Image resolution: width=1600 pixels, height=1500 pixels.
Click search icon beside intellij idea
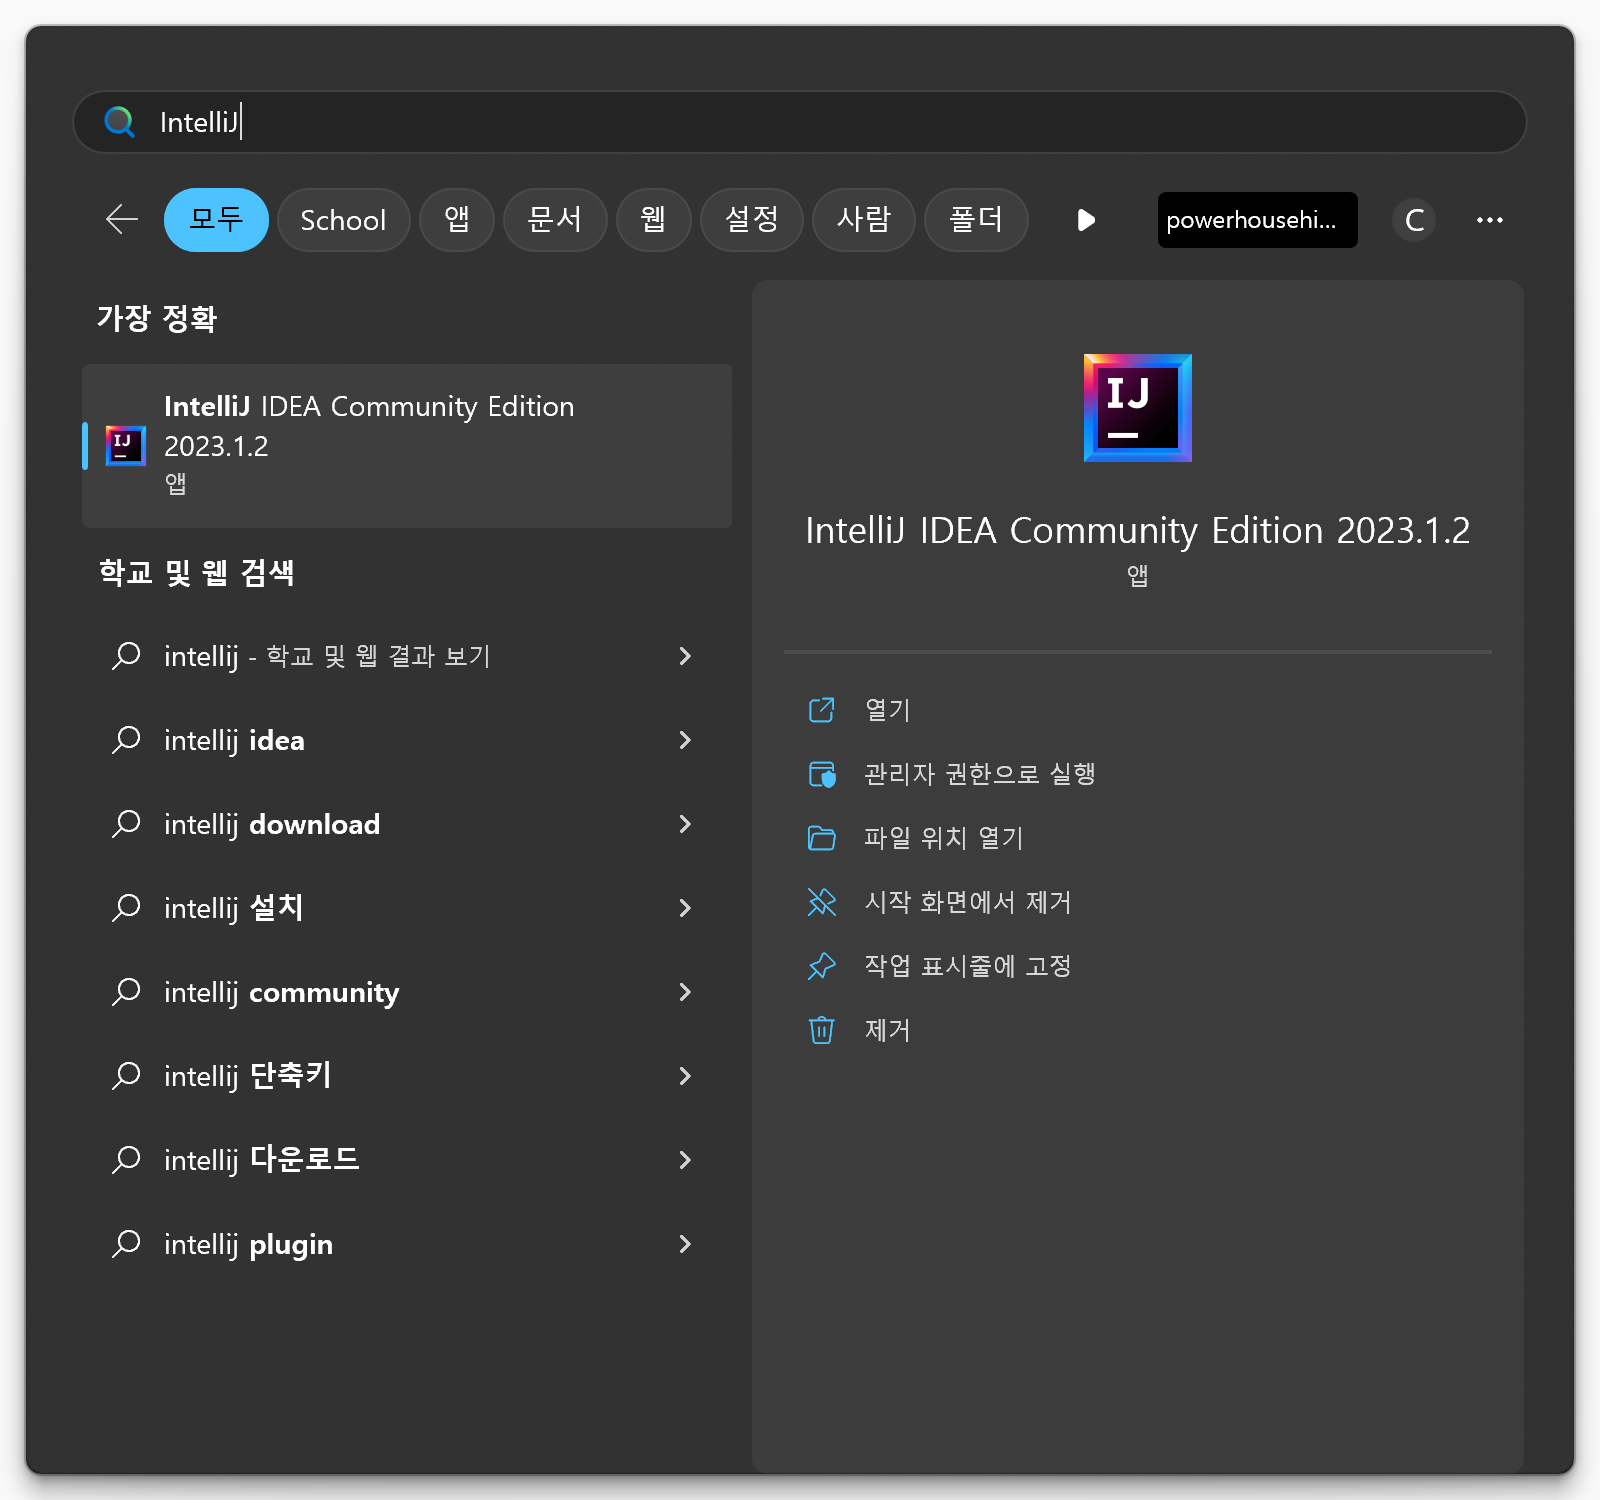coord(126,740)
